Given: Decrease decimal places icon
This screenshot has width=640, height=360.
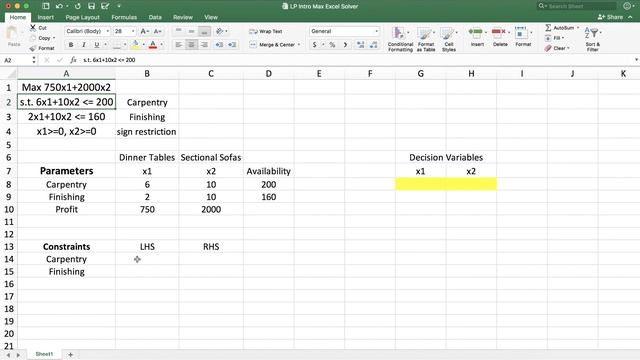Looking at the screenshot, I should [x=373, y=44].
